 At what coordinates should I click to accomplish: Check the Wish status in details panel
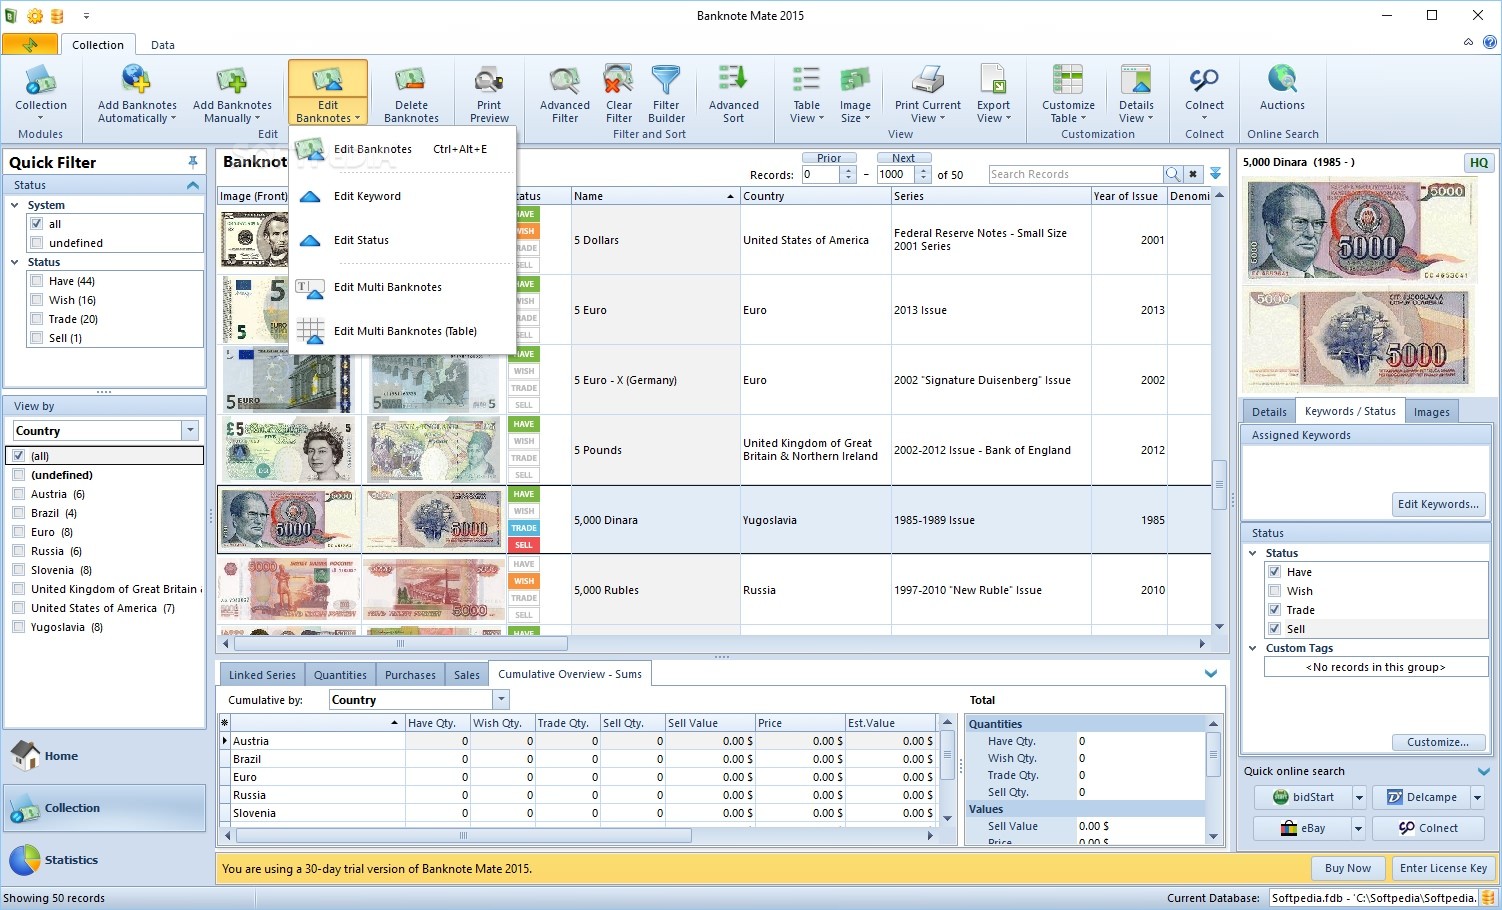1275,591
